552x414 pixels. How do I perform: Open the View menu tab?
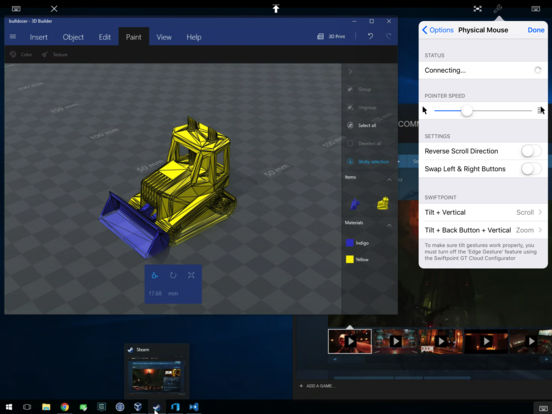(x=164, y=37)
